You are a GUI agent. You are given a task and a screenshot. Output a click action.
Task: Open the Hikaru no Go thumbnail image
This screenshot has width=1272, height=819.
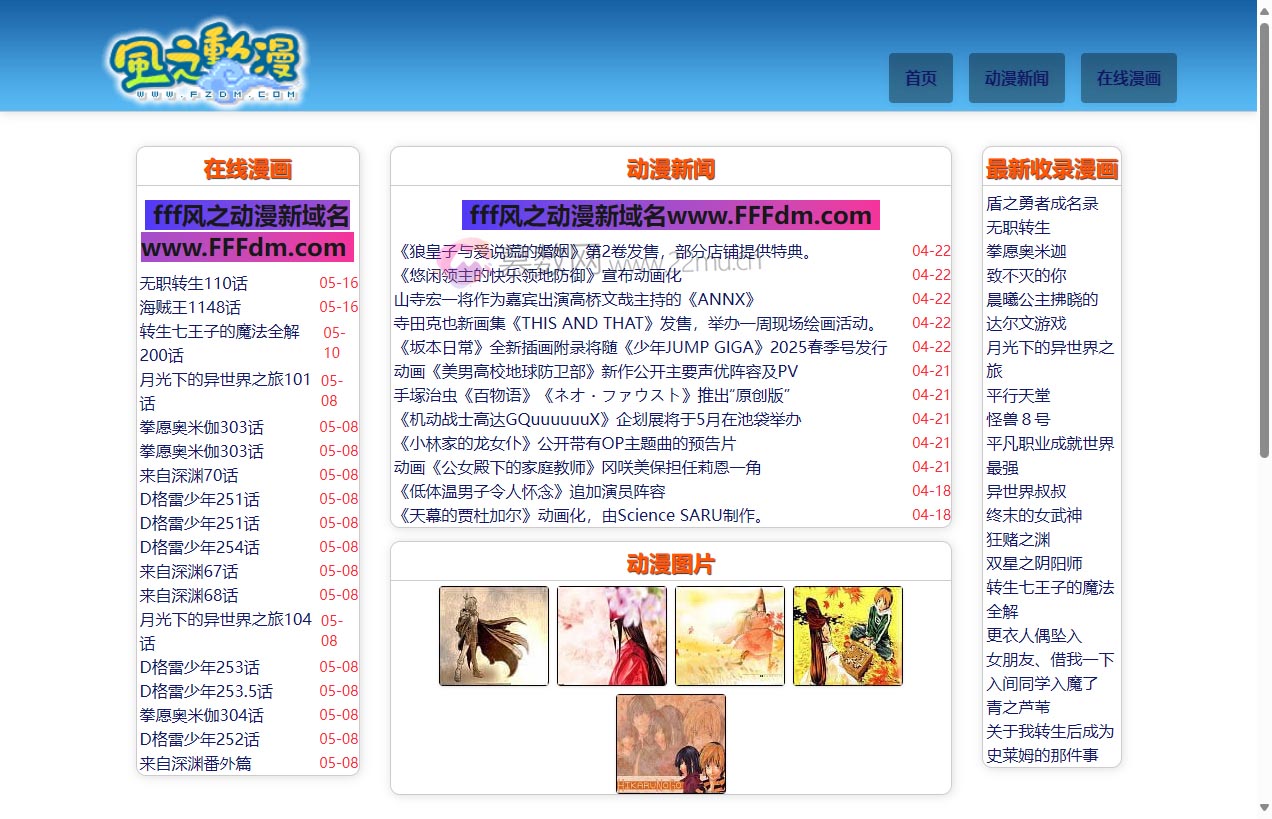(671, 744)
